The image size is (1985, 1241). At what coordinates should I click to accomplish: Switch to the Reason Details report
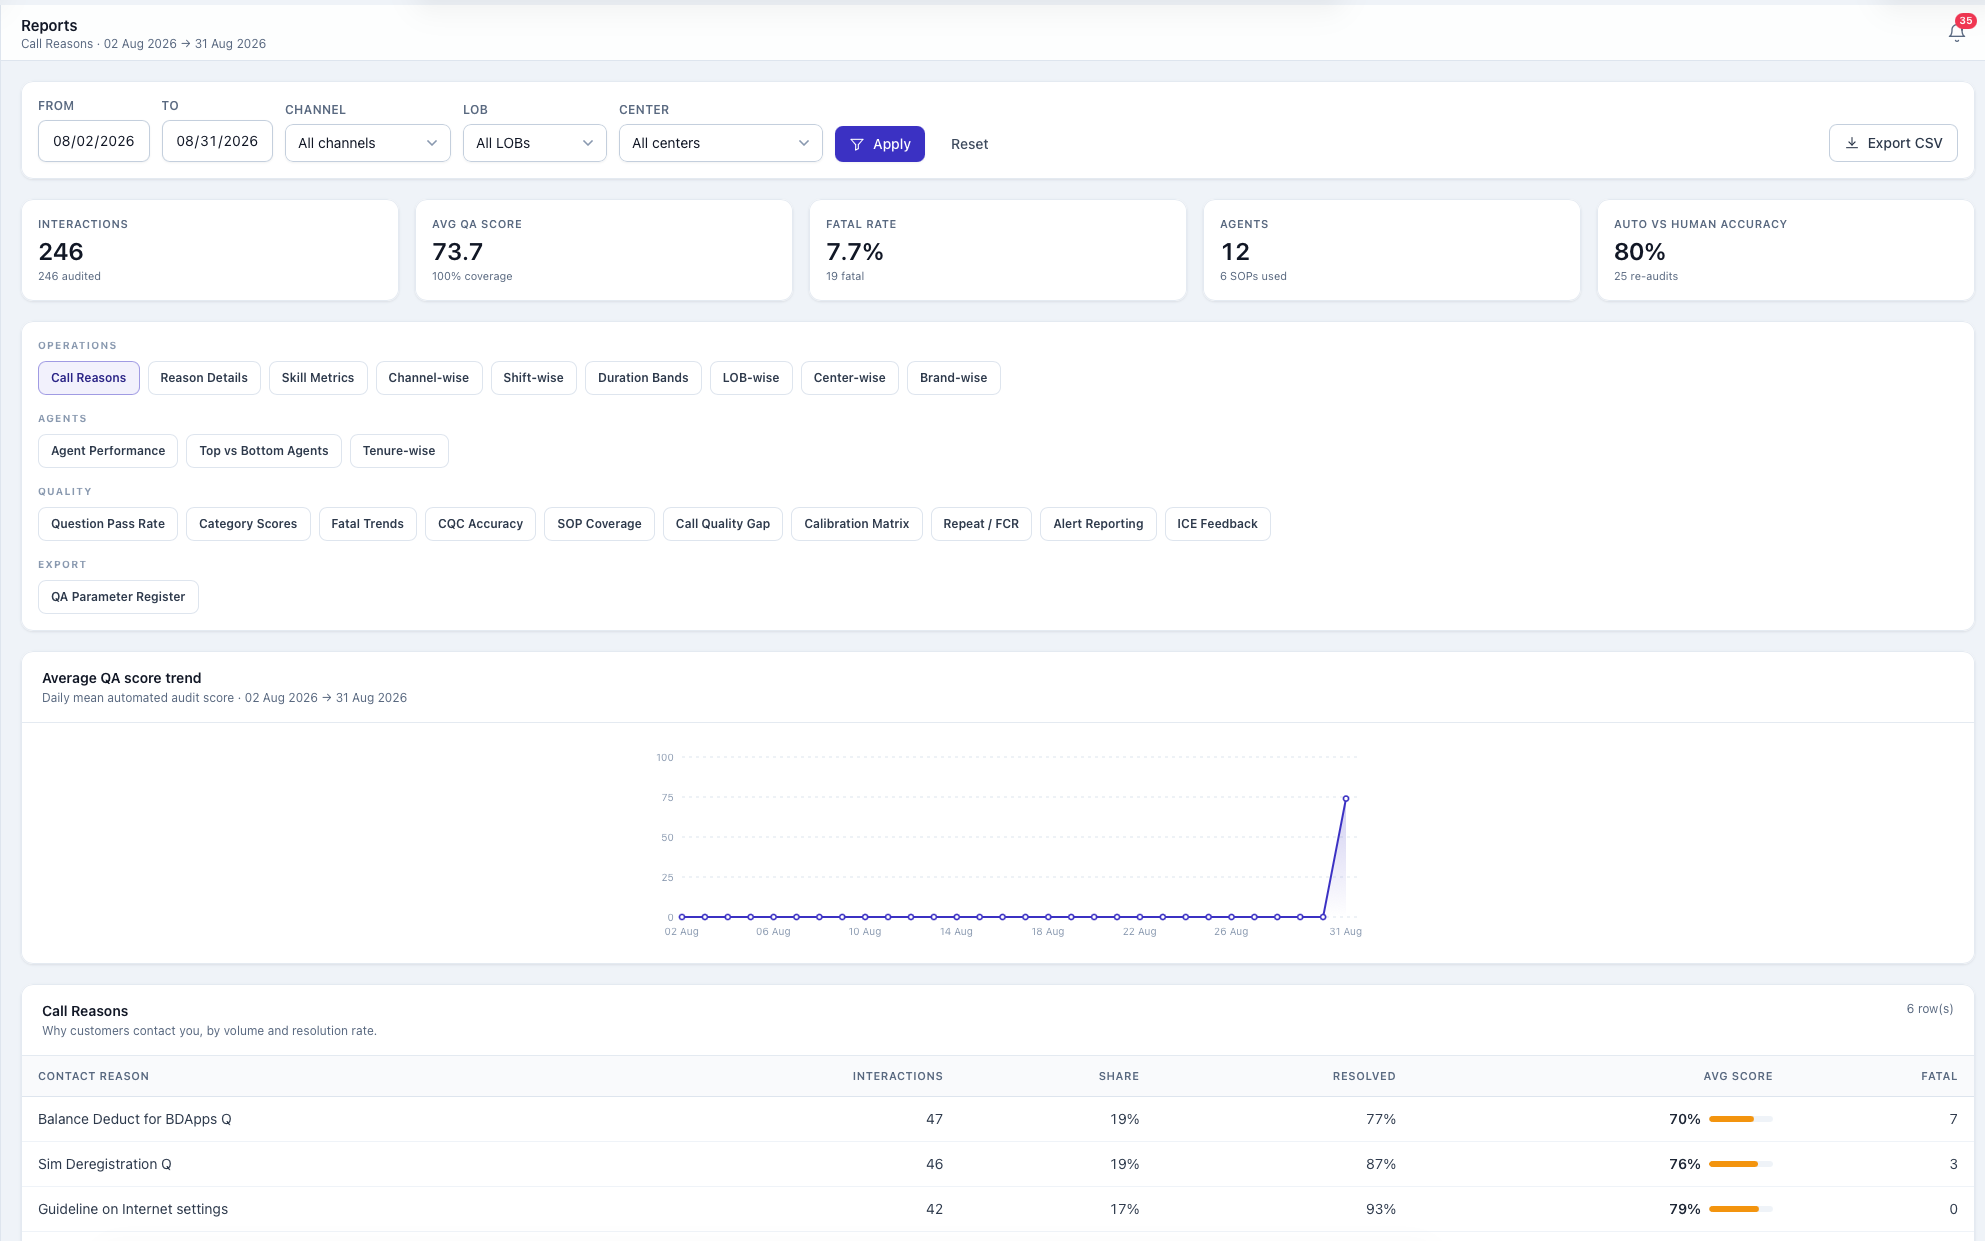coord(204,378)
